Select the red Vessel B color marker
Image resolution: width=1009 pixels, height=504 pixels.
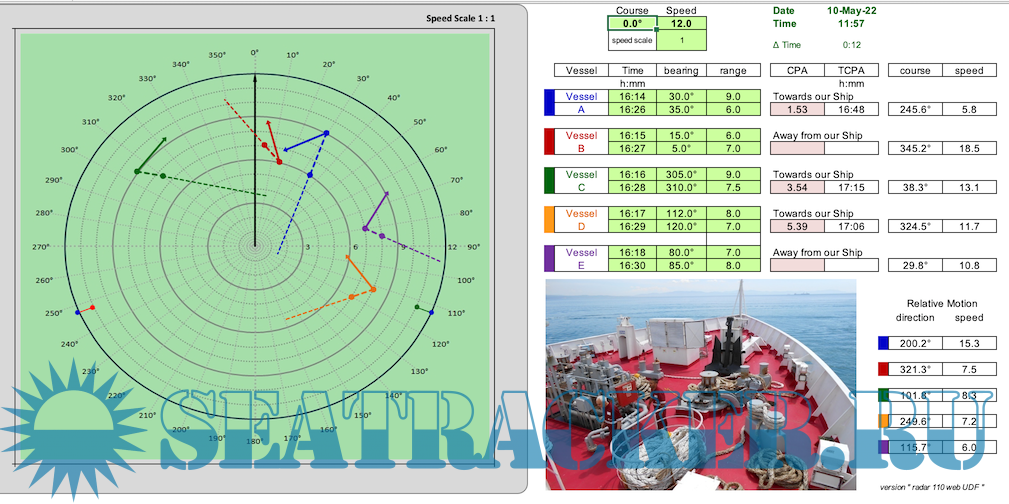click(x=548, y=141)
